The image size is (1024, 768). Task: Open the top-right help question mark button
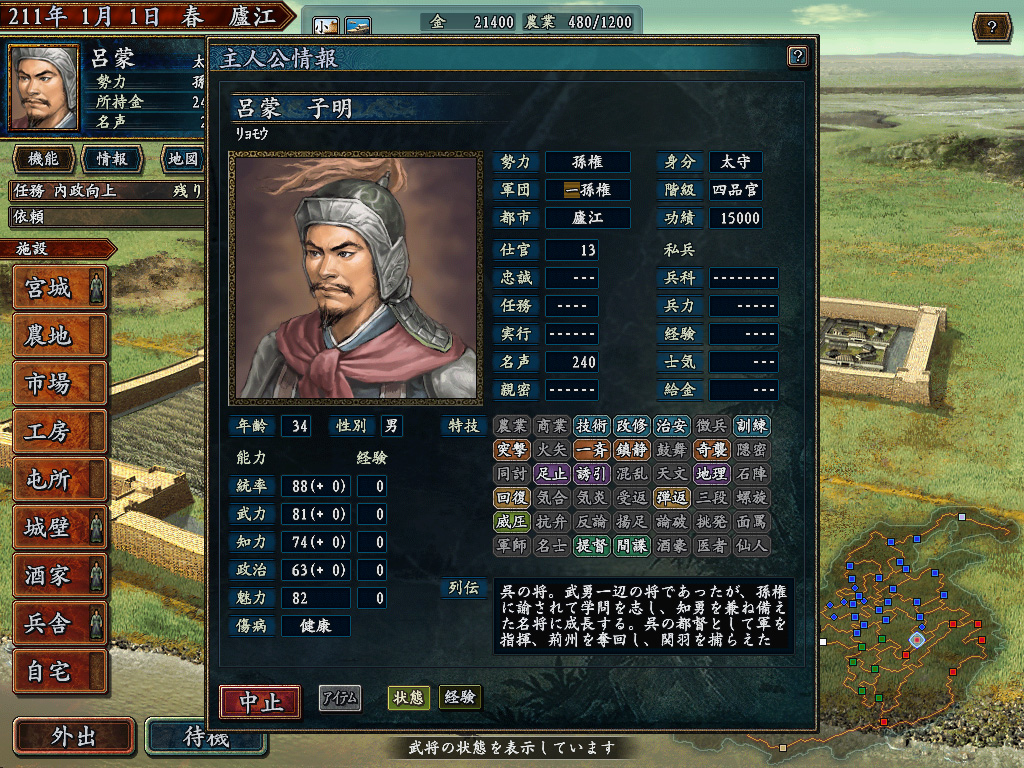(x=991, y=27)
